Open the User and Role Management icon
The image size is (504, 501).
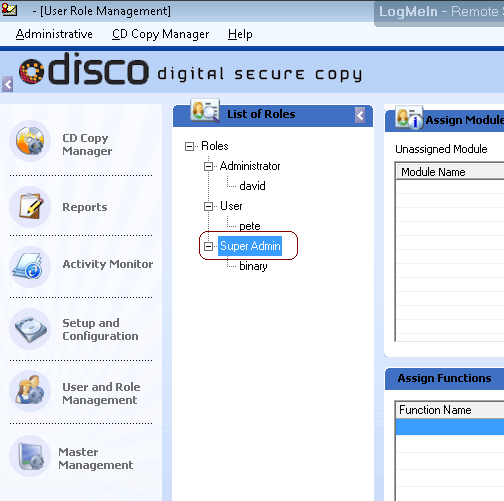(x=30, y=391)
